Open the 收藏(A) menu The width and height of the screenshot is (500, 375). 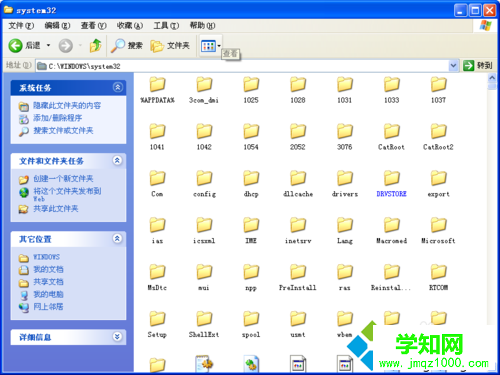pos(130,26)
